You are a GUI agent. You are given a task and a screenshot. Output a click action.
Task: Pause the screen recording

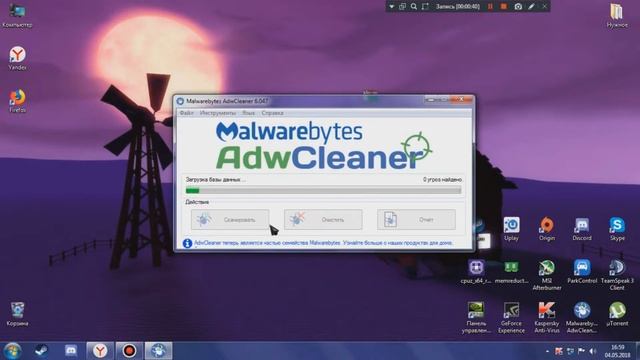tap(490, 7)
